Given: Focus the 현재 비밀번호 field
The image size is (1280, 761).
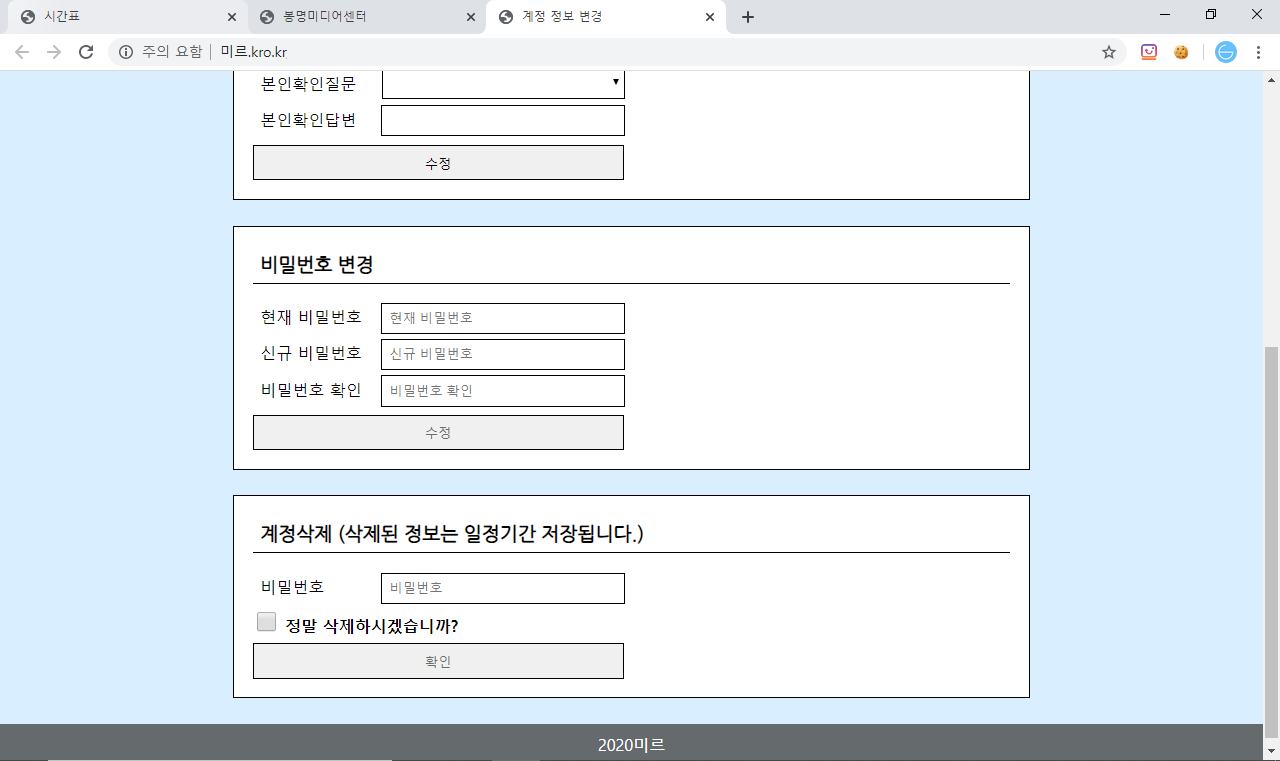Looking at the screenshot, I should click(503, 318).
